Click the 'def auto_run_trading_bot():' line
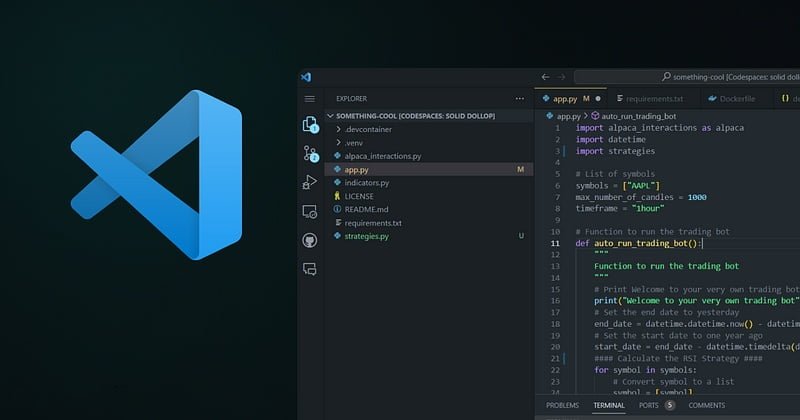Image resolution: width=800 pixels, height=420 pixels. click(x=639, y=243)
